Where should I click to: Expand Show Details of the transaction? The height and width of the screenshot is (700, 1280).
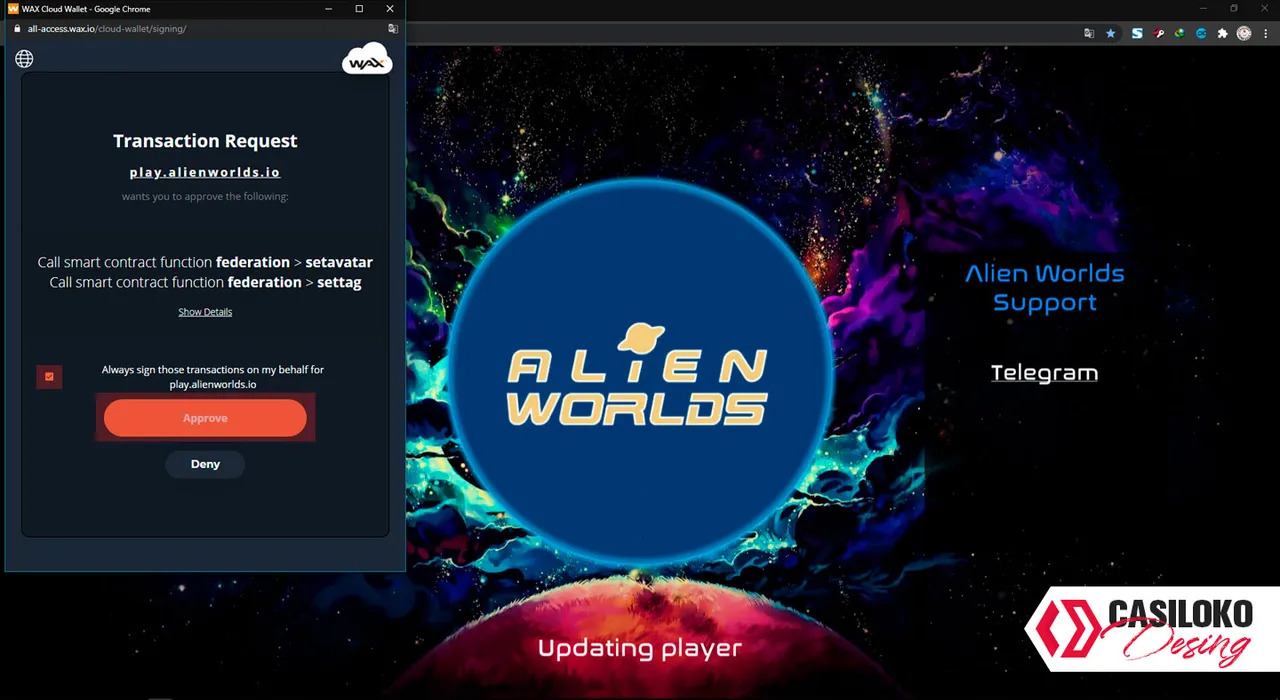coord(205,312)
